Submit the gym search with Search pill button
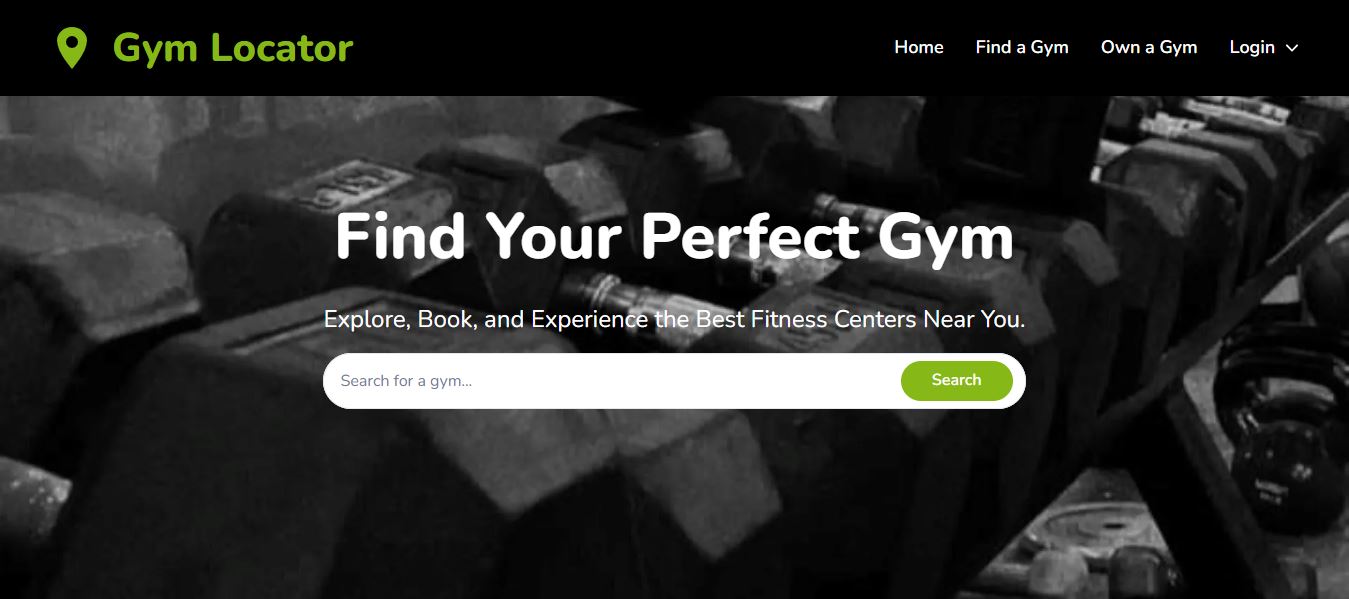This screenshot has height=599, width=1349. pyautogui.click(x=956, y=380)
